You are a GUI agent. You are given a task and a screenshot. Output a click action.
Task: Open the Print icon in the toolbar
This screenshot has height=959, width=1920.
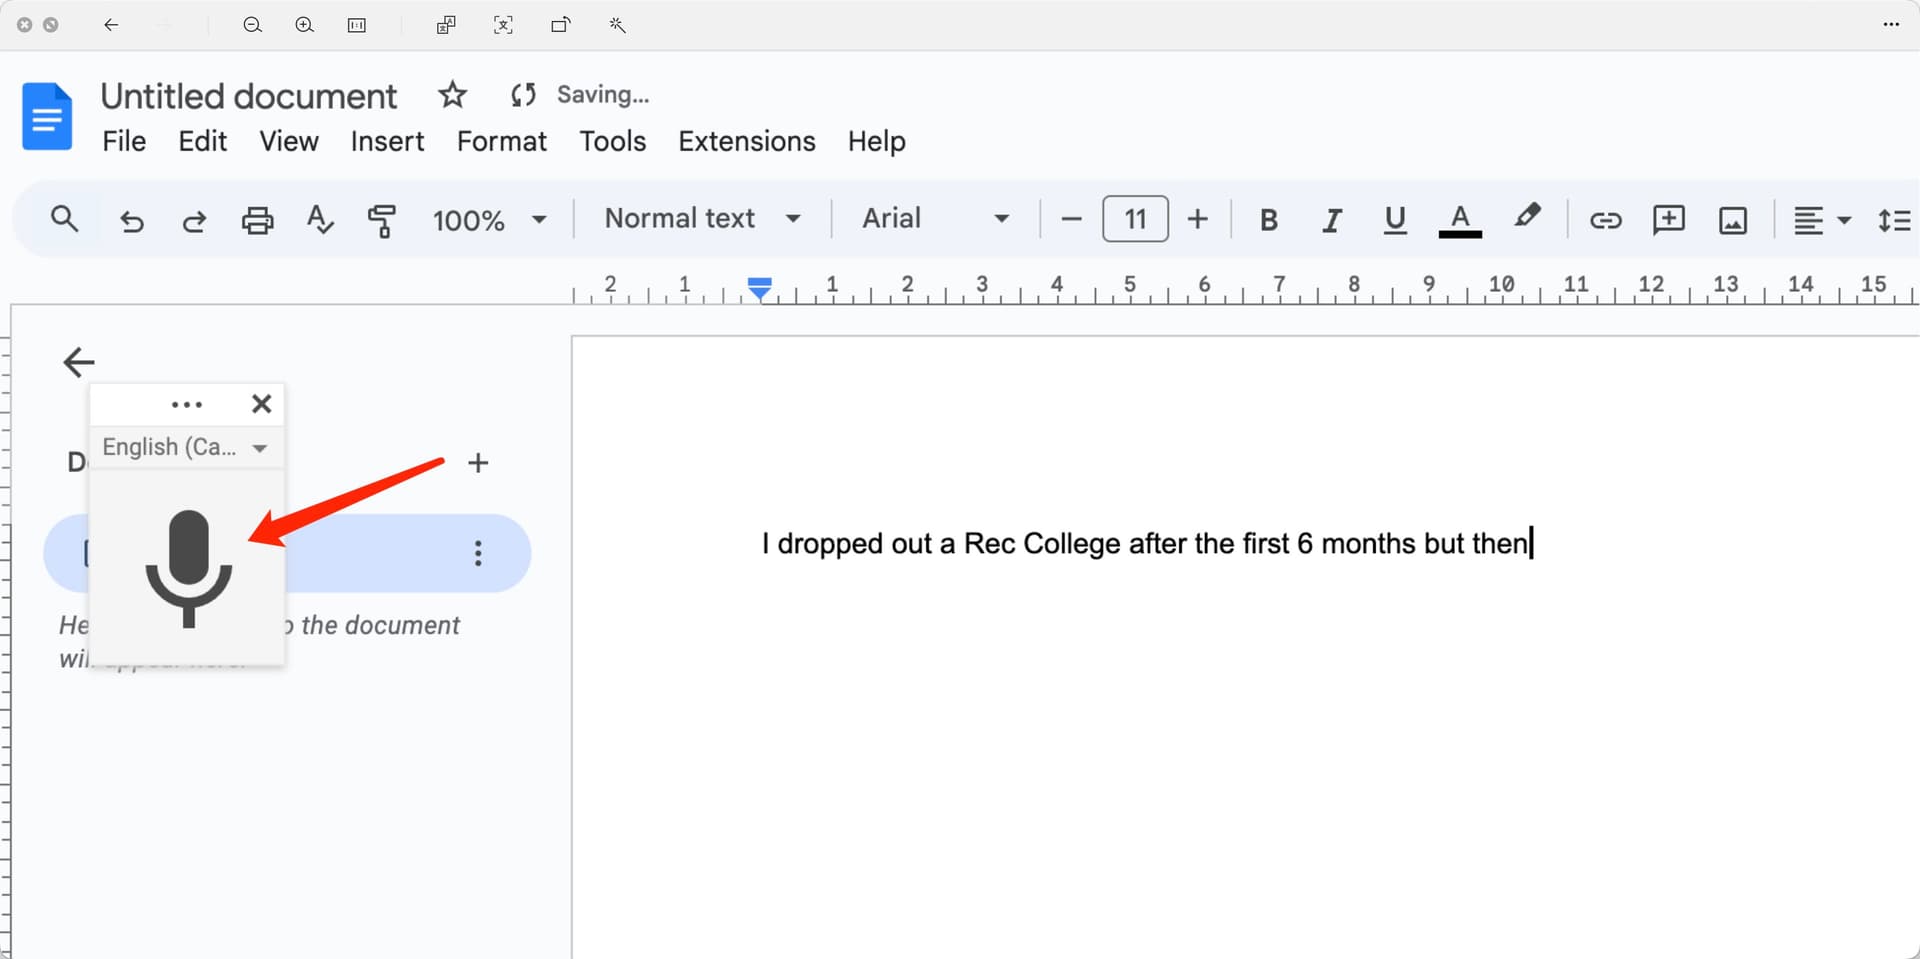[x=257, y=219]
